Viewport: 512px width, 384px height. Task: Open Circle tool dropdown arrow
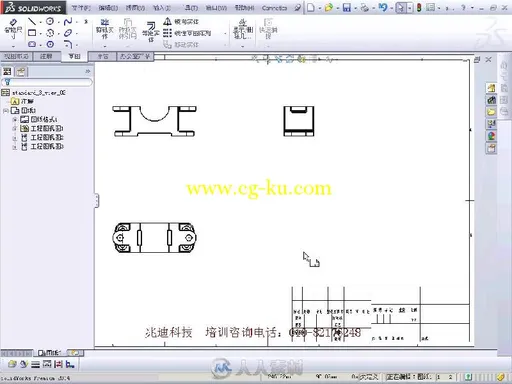[58, 22]
